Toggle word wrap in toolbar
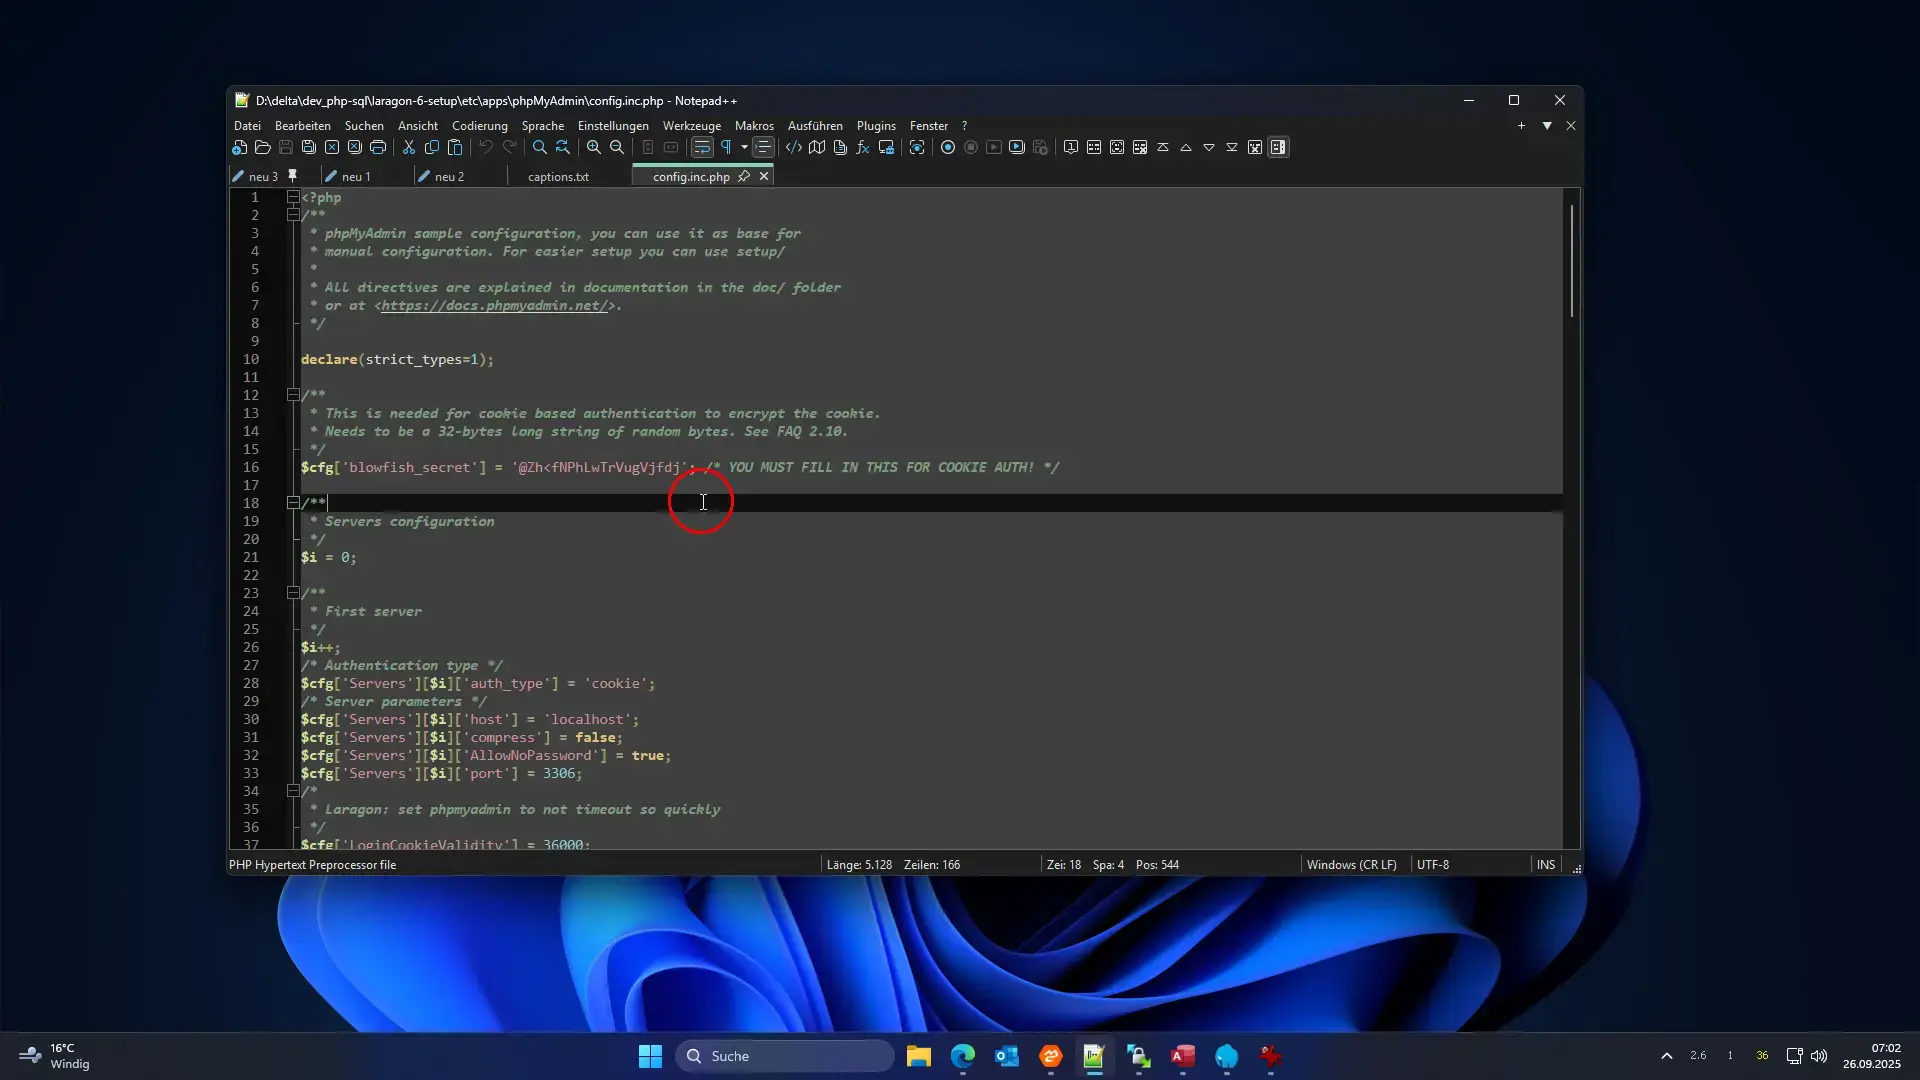Image resolution: width=1920 pixels, height=1080 pixels. tap(702, 148)
